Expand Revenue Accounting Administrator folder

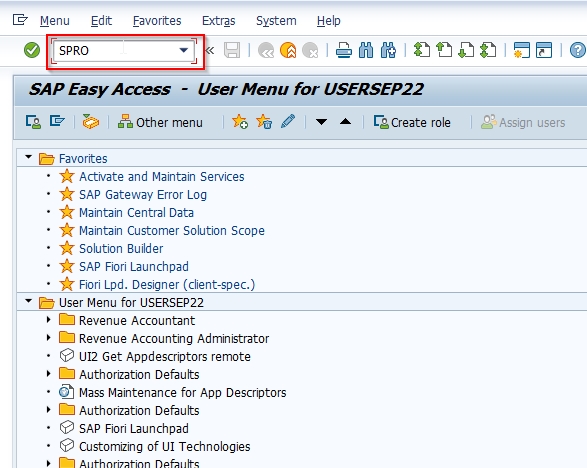pyautogui.click(x=49, y=338)
